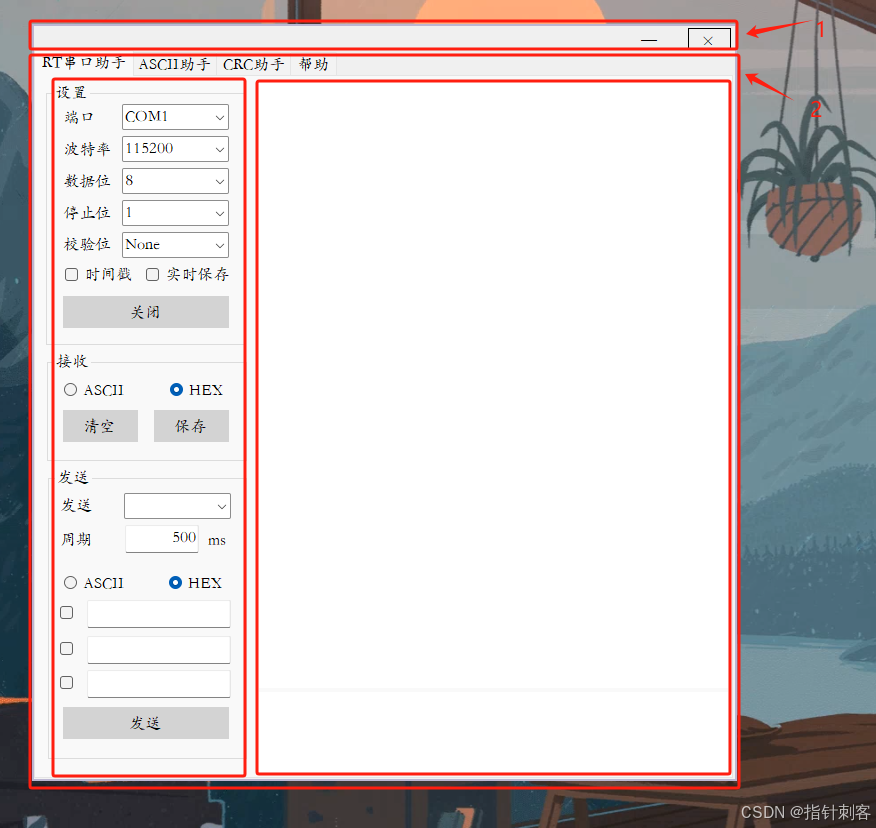Click the third send text field

(x=159, y=684)
